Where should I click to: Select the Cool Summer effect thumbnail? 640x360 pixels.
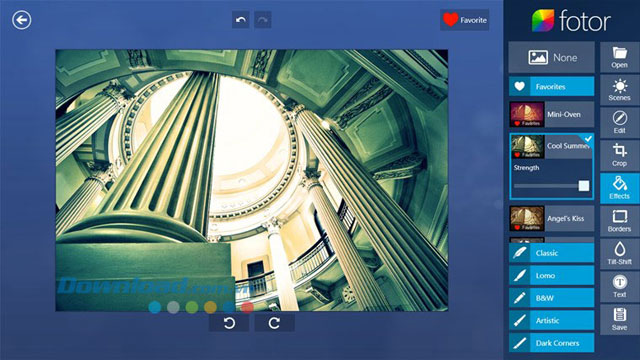pos(527,146)
